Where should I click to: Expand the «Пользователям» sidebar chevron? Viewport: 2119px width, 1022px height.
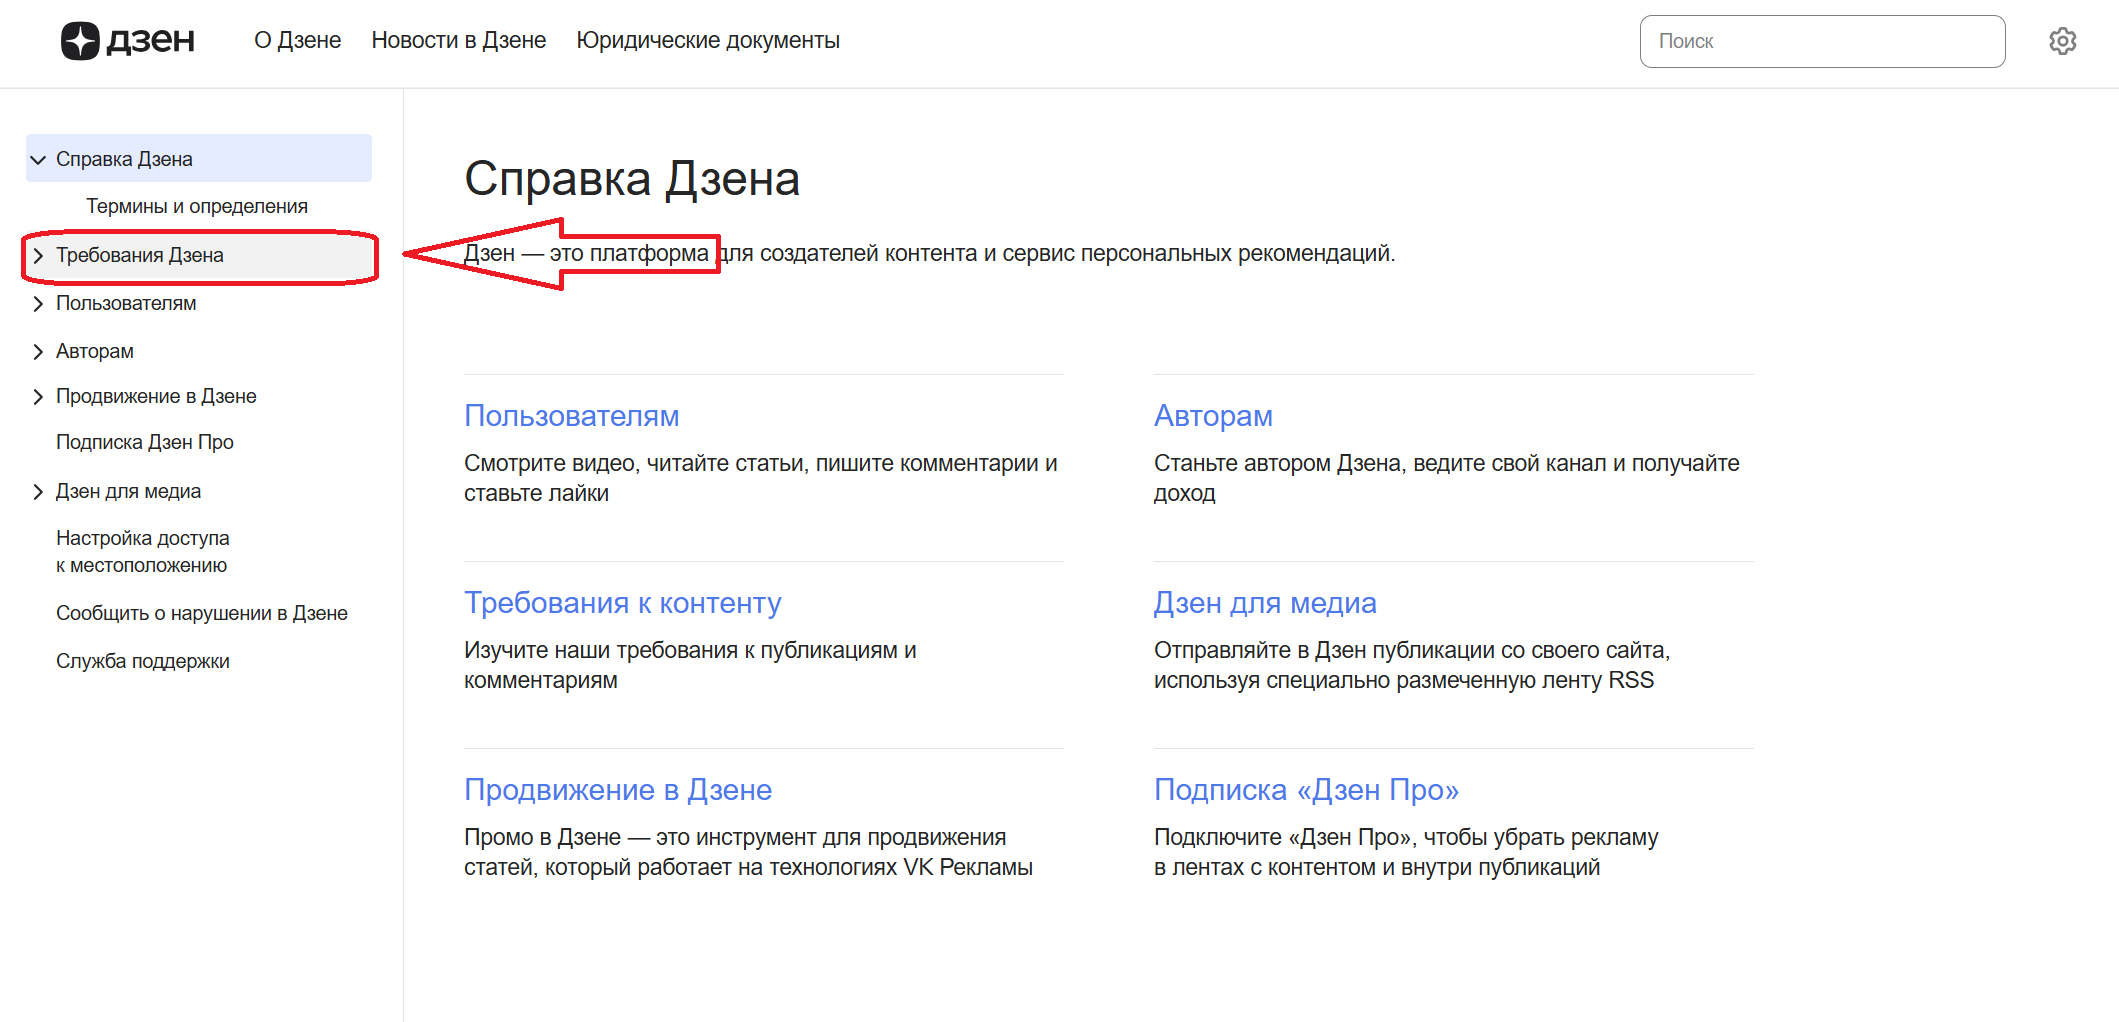point(39,304)
